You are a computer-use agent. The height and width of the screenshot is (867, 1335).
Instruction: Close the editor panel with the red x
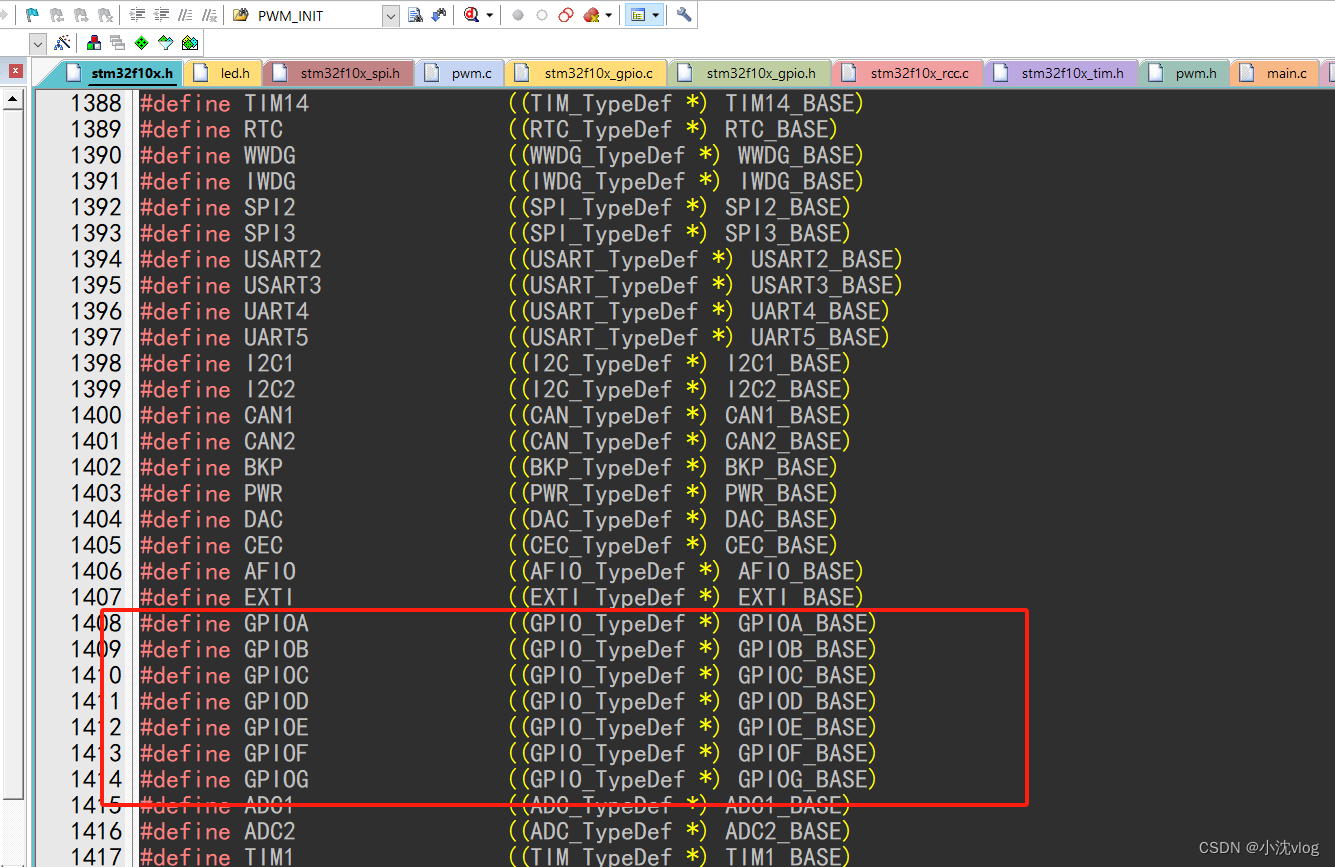(x=16, y=71)
